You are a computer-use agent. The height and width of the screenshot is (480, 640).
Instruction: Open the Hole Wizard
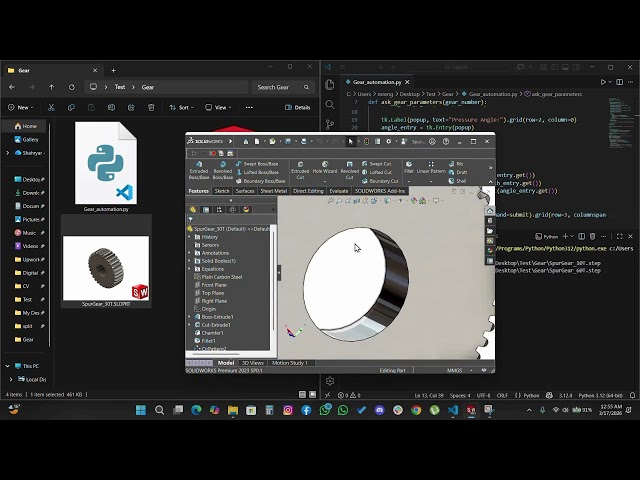pyautogui.click(x=324, y=168)
